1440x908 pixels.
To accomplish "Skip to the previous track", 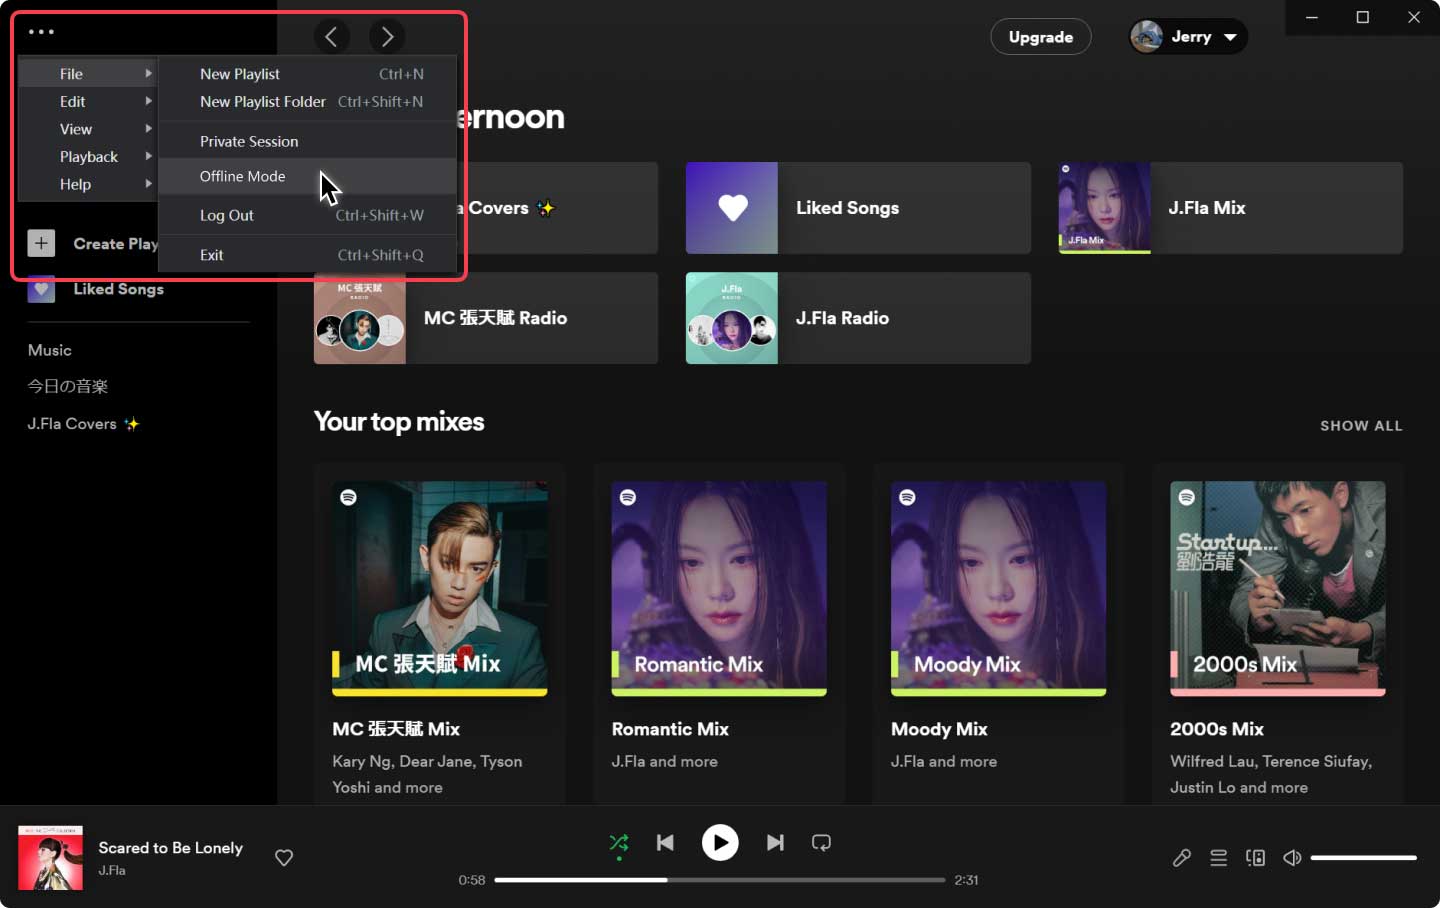I will (665, 843).
